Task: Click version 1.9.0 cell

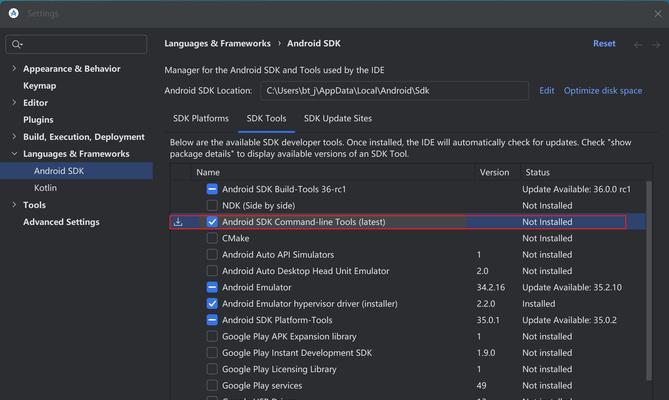Action: click(486, 353)
